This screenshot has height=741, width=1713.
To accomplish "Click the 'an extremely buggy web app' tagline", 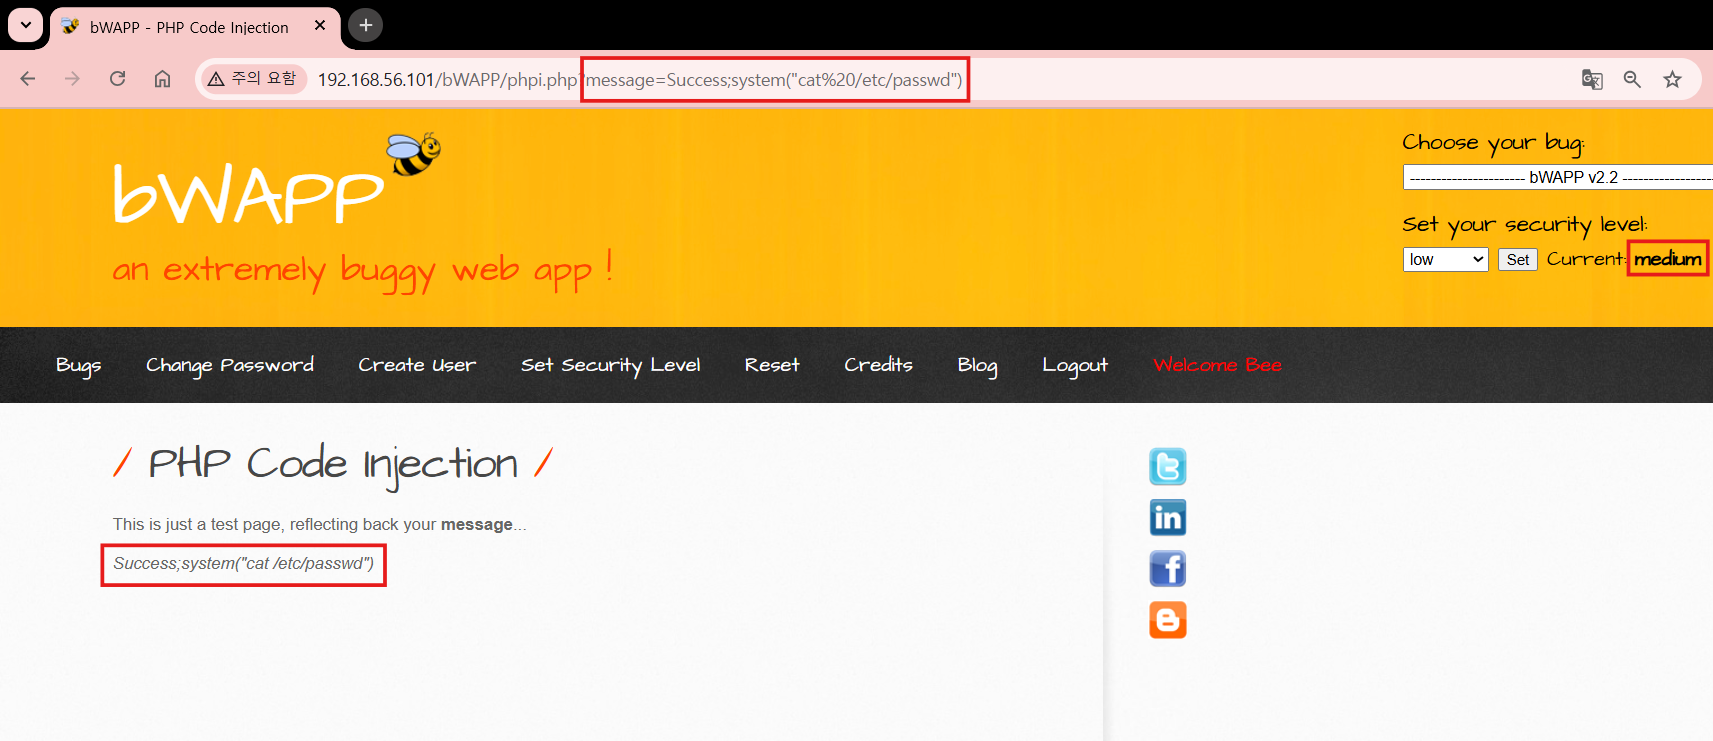I will [362, 270].
